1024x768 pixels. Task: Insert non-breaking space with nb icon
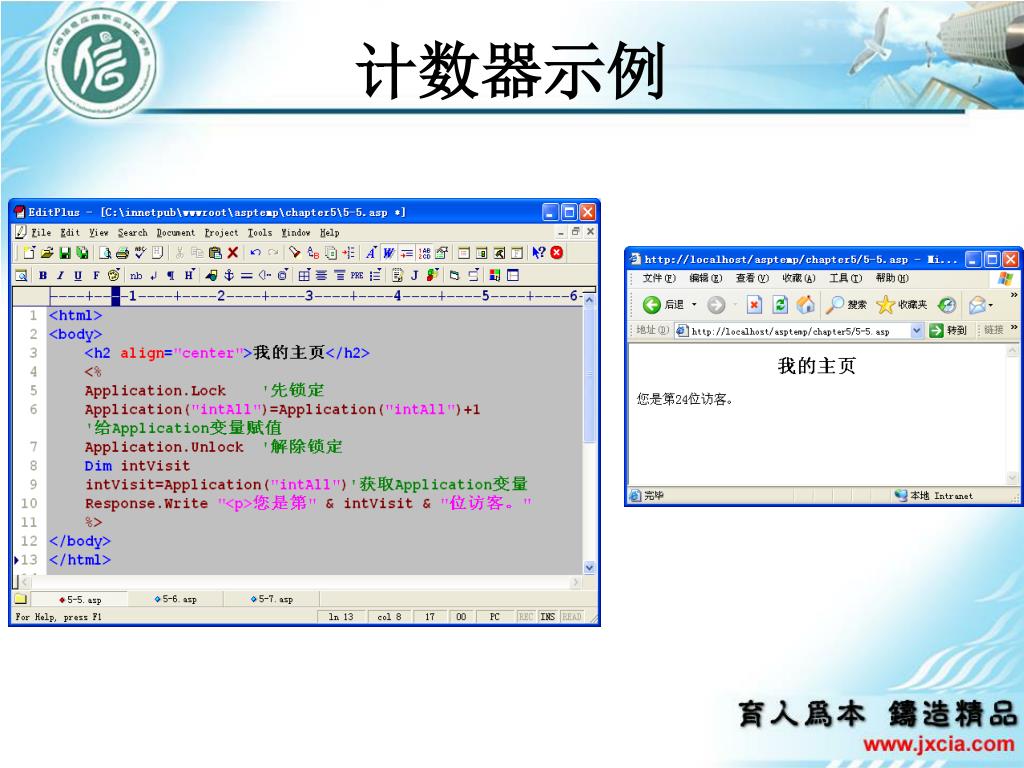(x=136, y=276)
